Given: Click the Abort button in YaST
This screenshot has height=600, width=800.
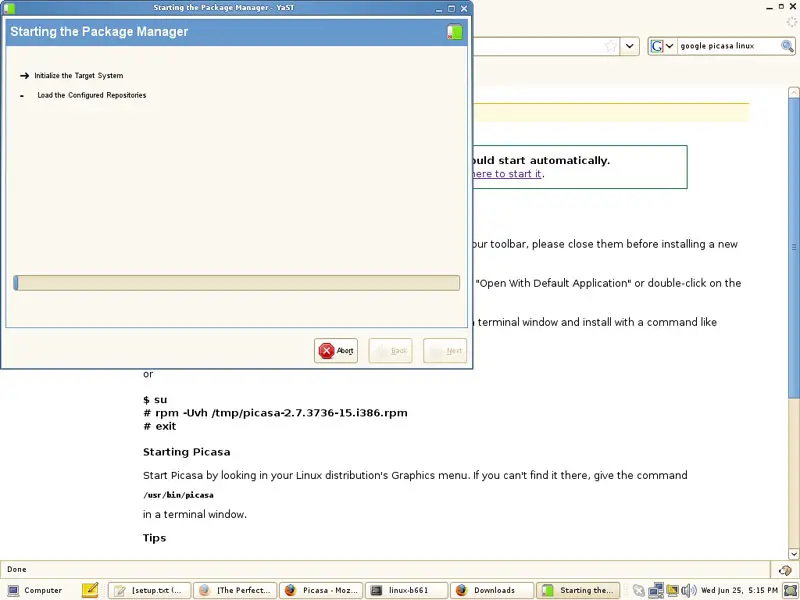Looking at the screenshot, I should (336, 351).
